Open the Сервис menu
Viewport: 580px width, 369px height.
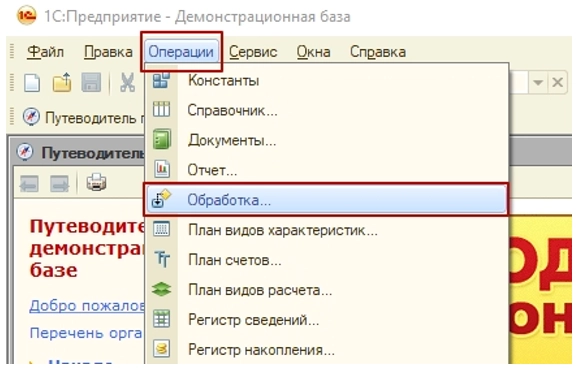[253, 52]
